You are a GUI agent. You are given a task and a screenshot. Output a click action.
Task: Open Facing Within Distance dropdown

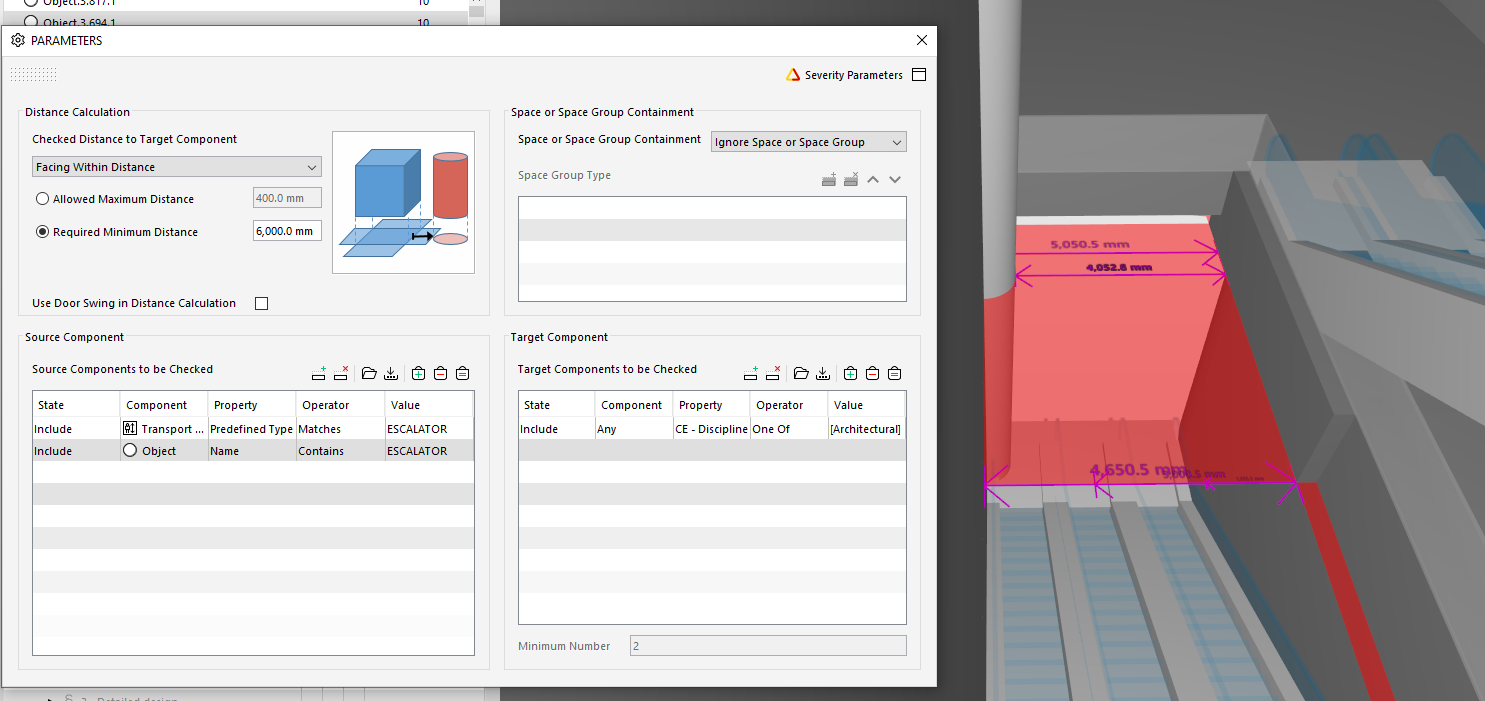[x=177, y=167]
